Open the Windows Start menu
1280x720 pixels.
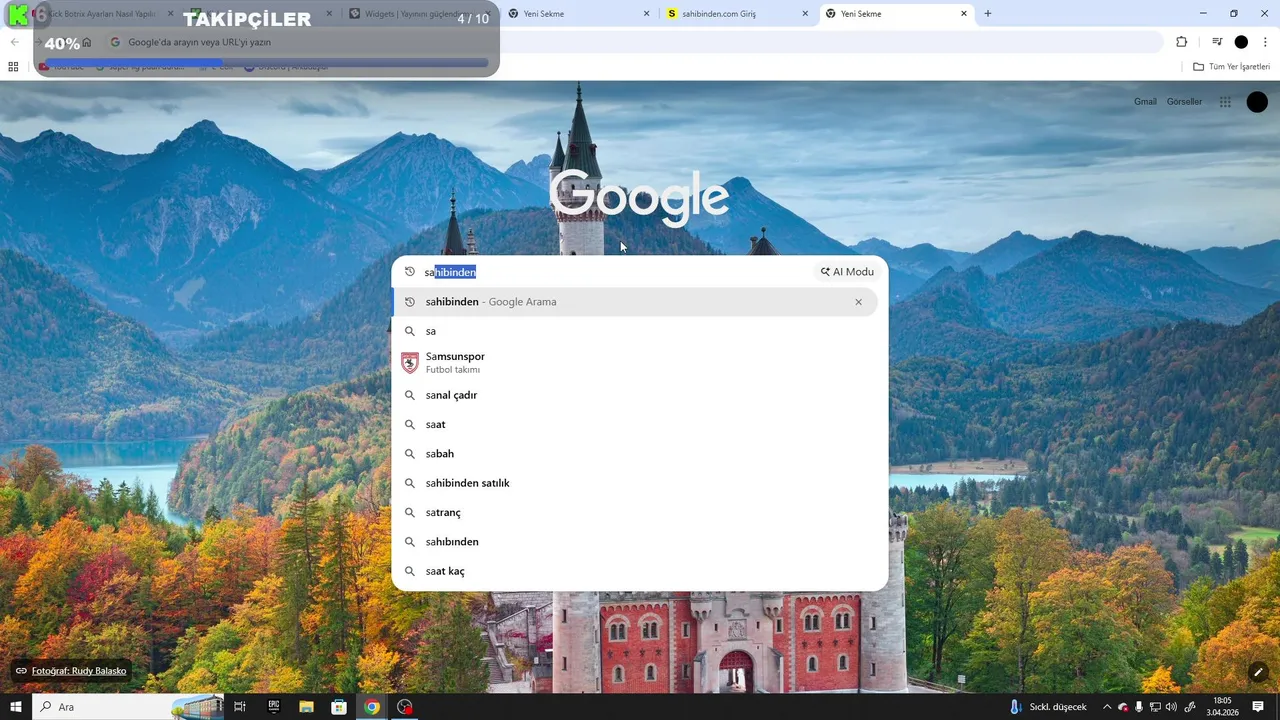click(15, 707)
